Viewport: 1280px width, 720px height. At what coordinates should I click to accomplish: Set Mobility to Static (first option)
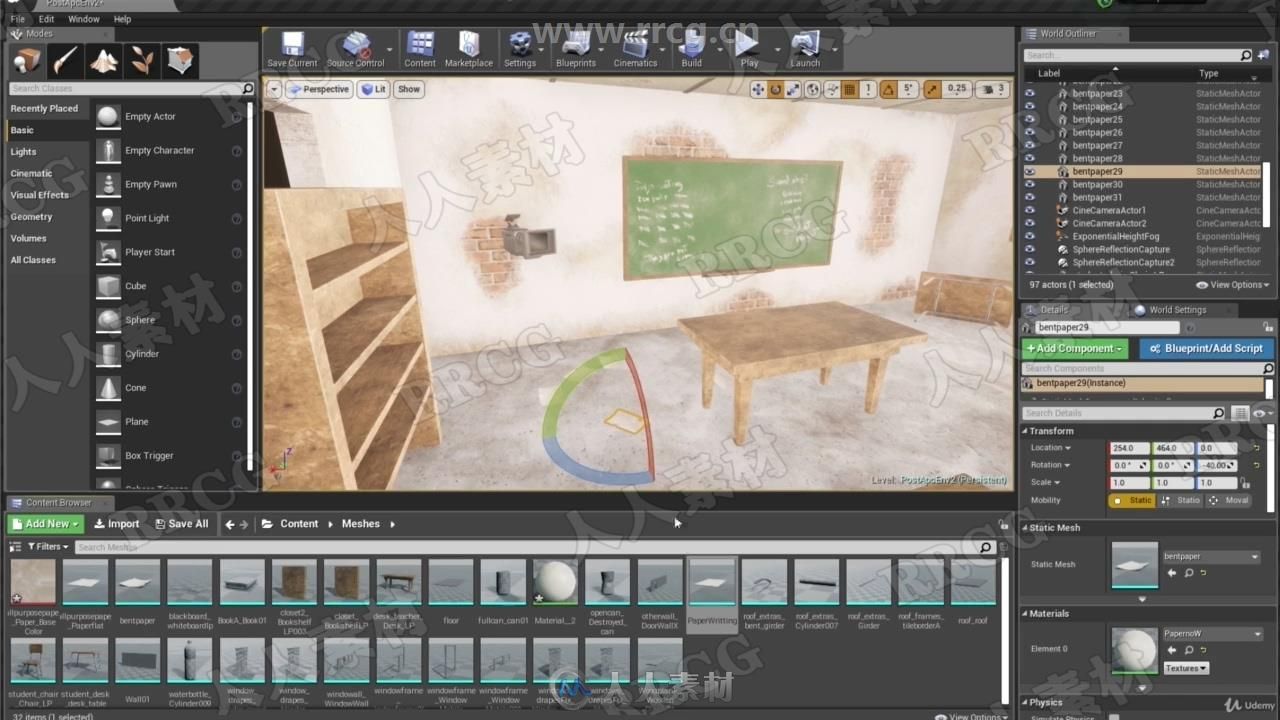[1131, 500]
